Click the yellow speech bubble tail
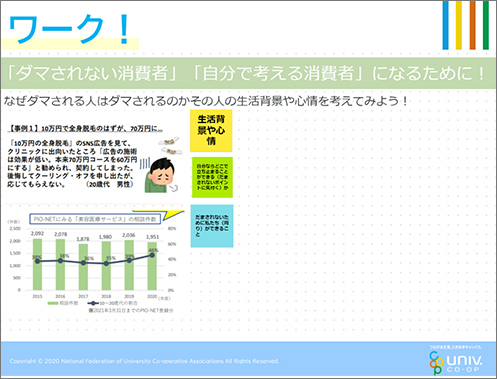Screen dimensions: 497x379 pos(173,214)
